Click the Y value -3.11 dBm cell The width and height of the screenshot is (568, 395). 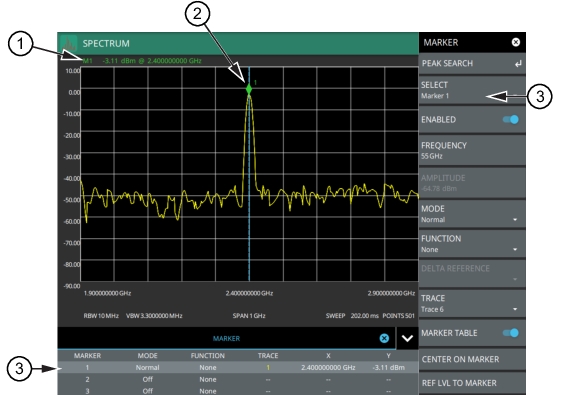pyautogui.click(x=389, y=367)
